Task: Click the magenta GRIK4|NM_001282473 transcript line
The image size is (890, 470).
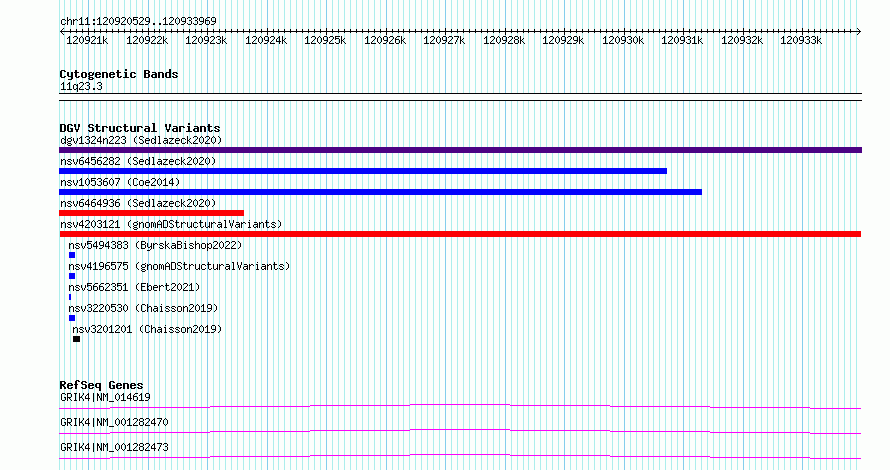Action: coord(460,456)
